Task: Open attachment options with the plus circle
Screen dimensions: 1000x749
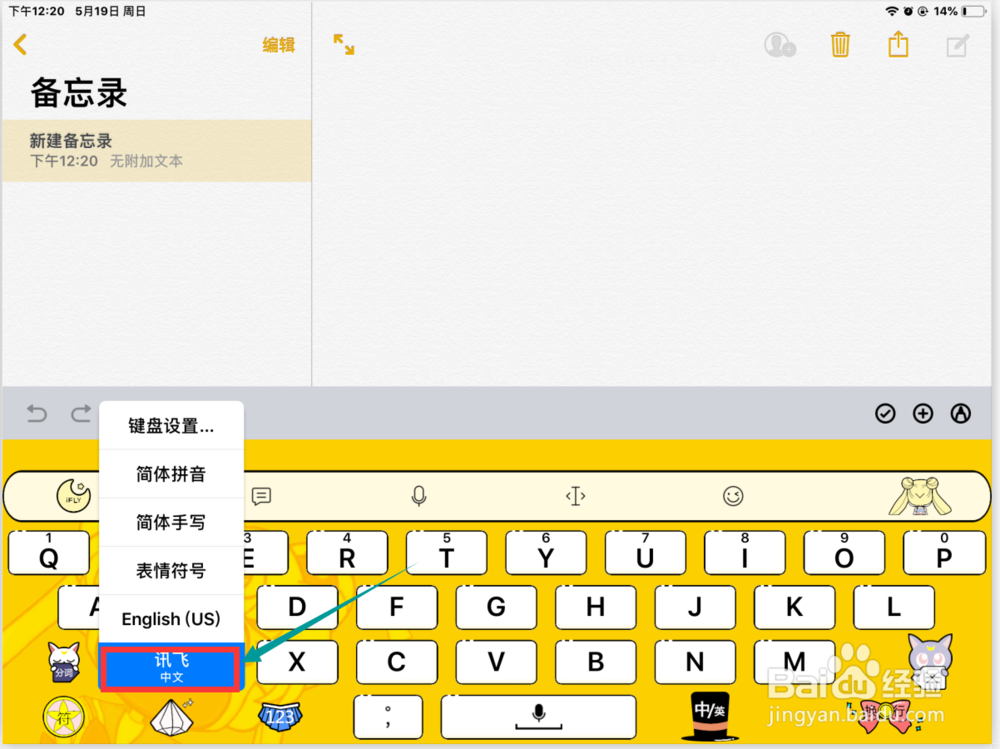Action: (x=922, y=413)
